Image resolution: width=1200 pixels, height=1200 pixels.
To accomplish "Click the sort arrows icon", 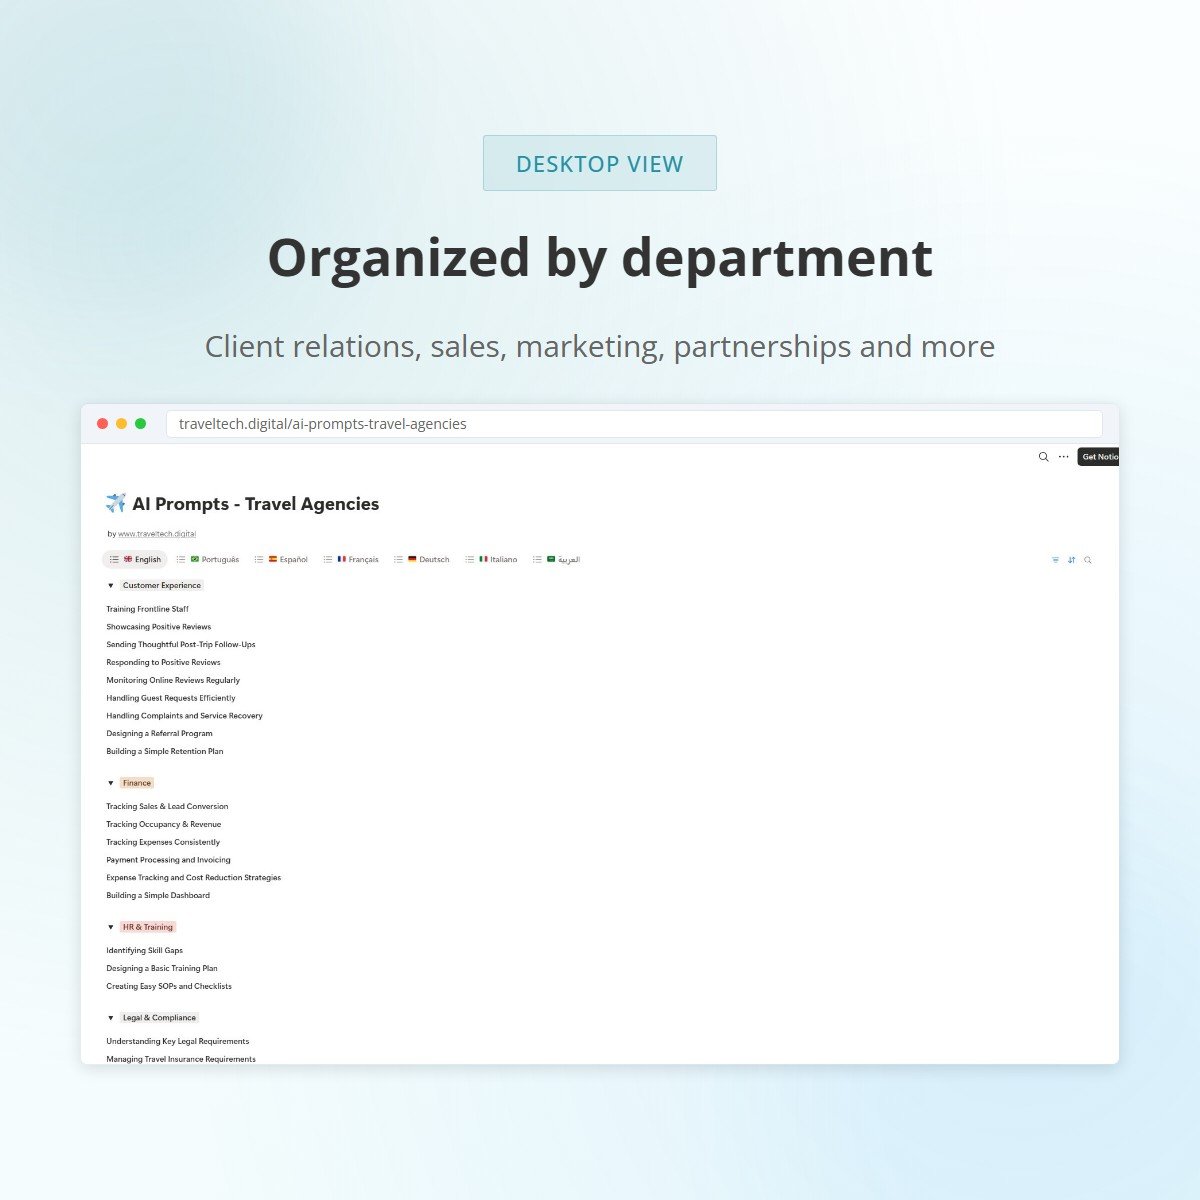I will pyautogui.click(x=1071, y=560).
